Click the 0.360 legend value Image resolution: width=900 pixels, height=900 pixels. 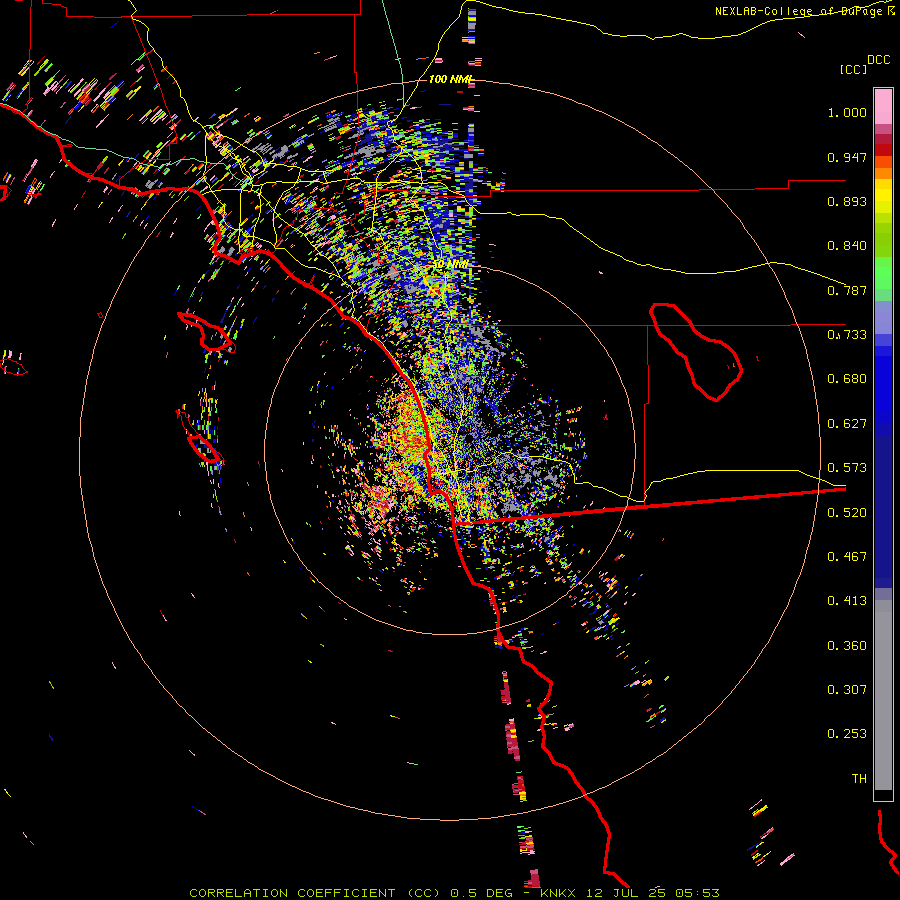pyautogui.click(x=847, y=646)
